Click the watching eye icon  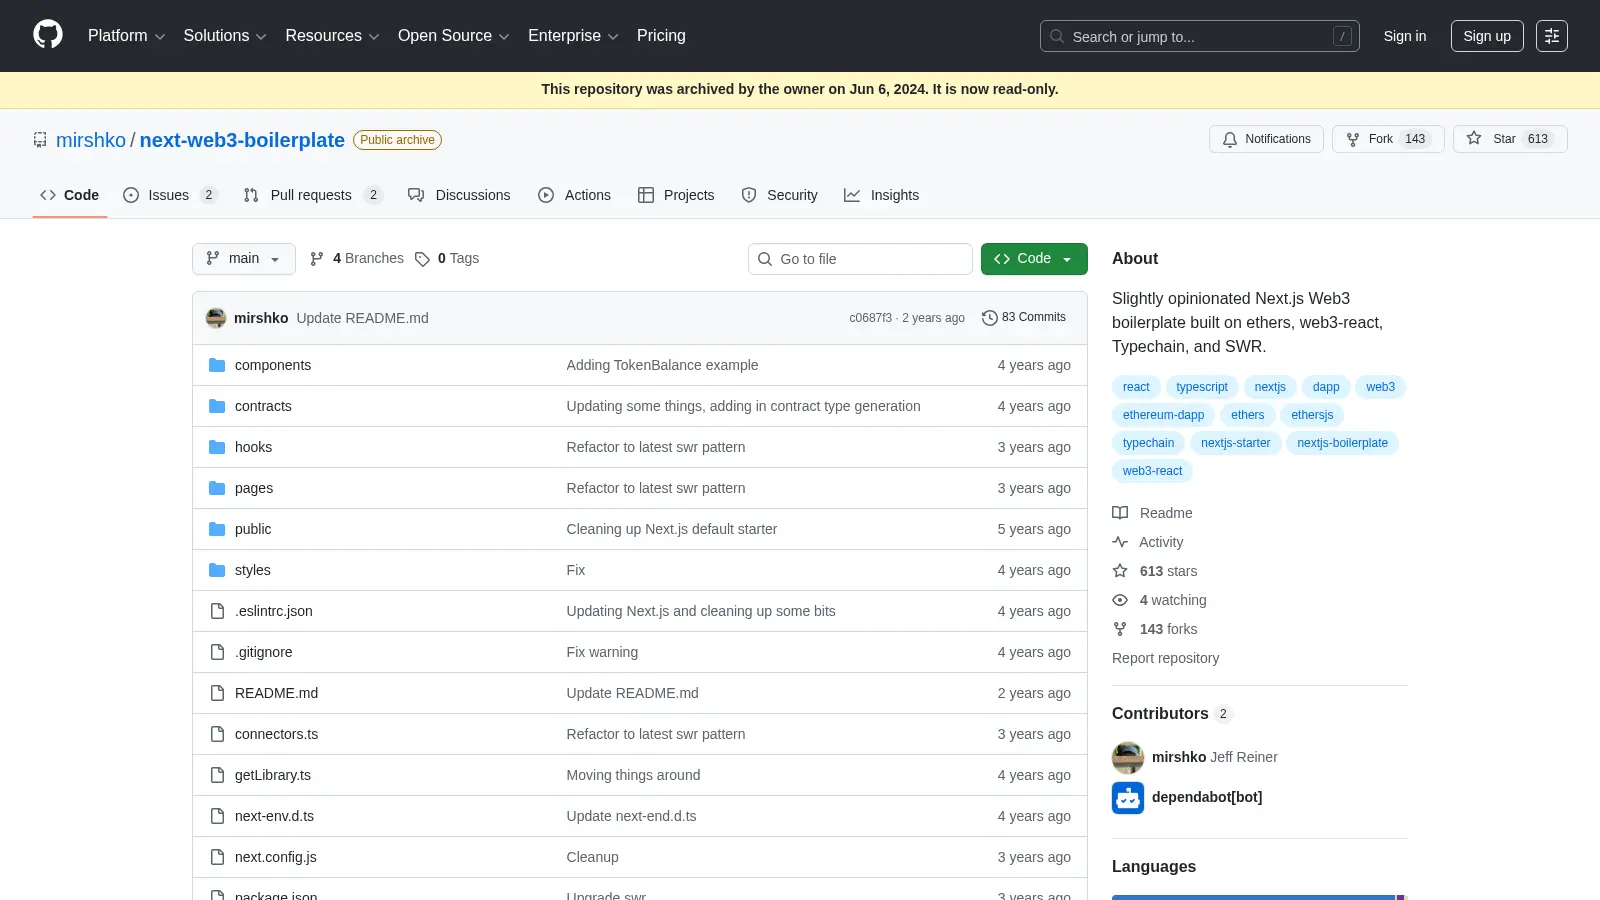pyautogui.click(x=1120, y=600)
